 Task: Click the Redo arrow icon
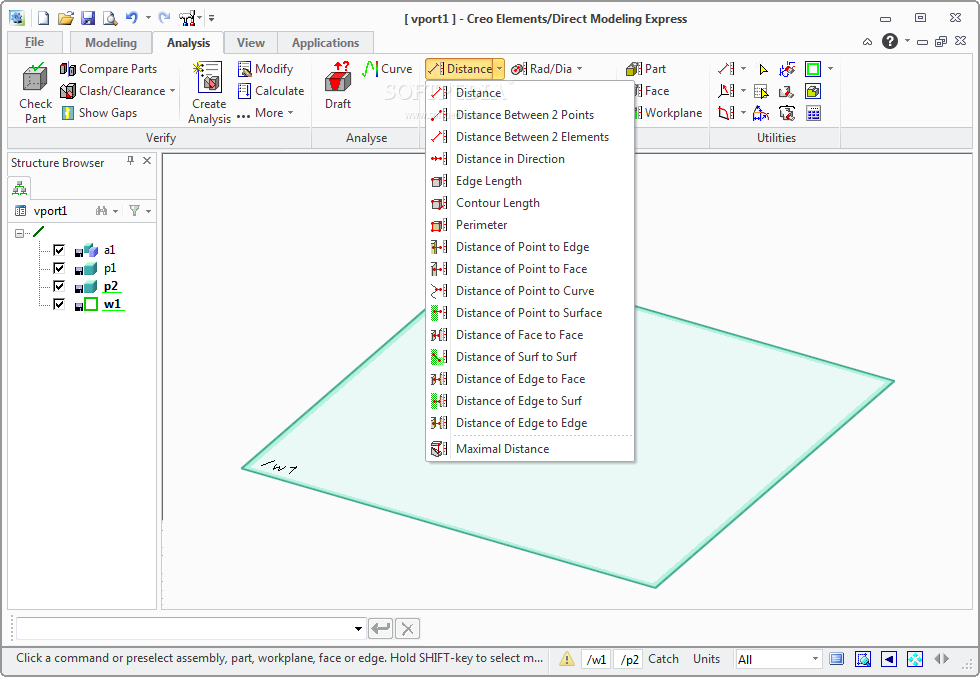pyautogui.click(x=164, y=18)
